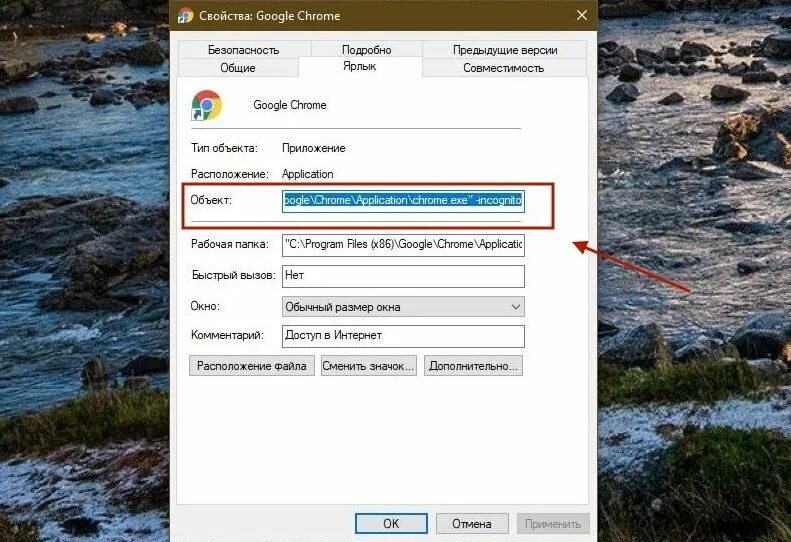Click the Сменить значок button
Image resolution: width=791 pixels, height=542 pixels.
point(368,366)
